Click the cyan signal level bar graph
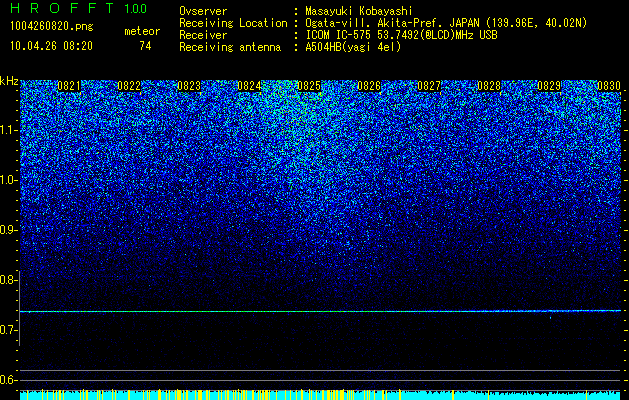This screenshot has height=400, width=629. tap(320, 395)
